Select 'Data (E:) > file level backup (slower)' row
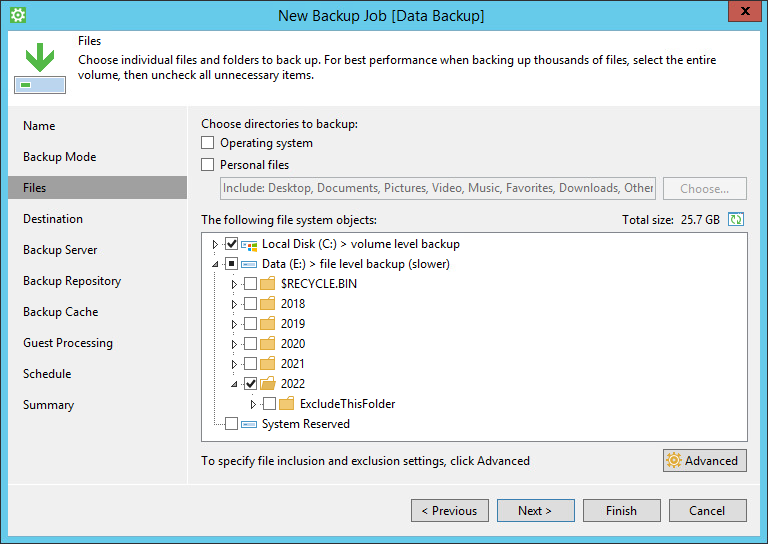This screenshot has height=544, width=768. point(356,264)
